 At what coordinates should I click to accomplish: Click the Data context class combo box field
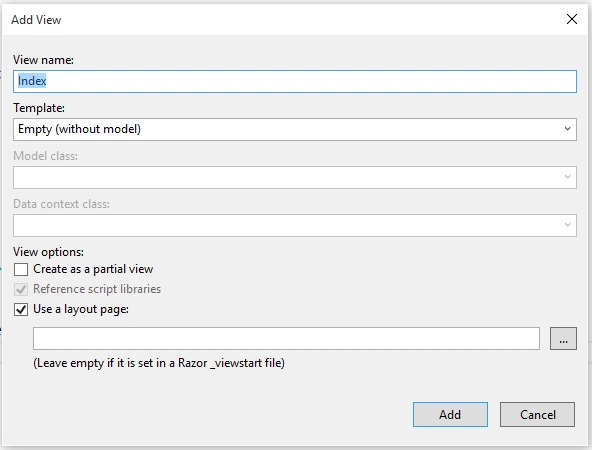pyautogui.click(x=295, y=225)
